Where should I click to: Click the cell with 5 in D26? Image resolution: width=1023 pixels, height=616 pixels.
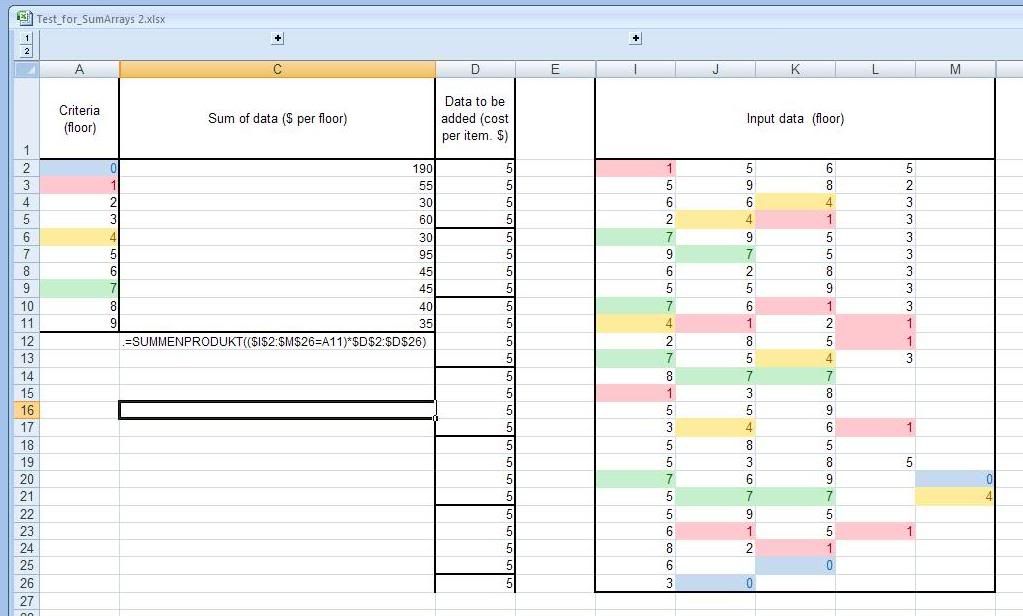coord(475,583)
